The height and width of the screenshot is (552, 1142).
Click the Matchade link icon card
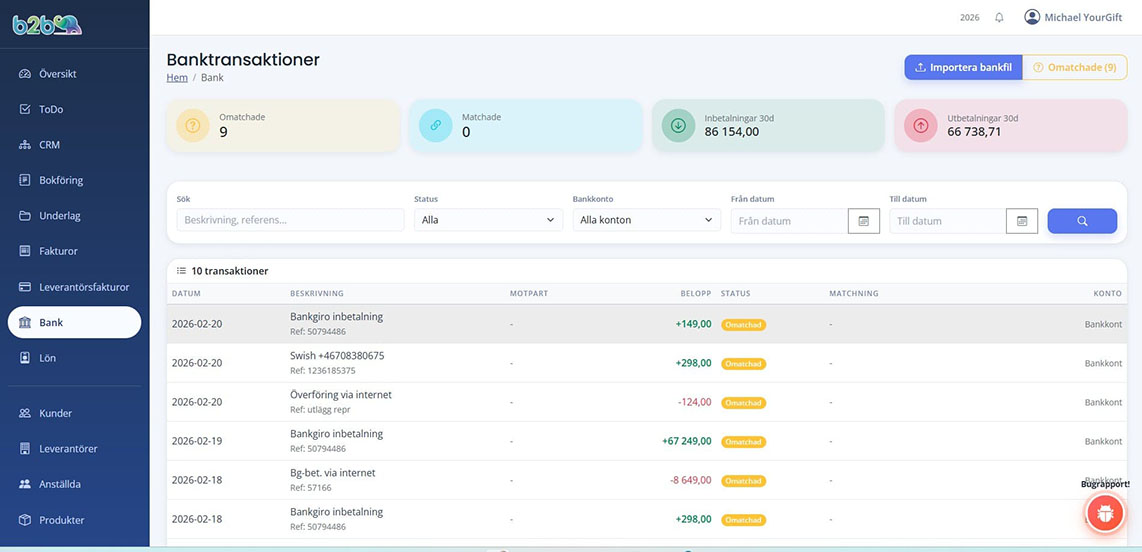(435, 125)
